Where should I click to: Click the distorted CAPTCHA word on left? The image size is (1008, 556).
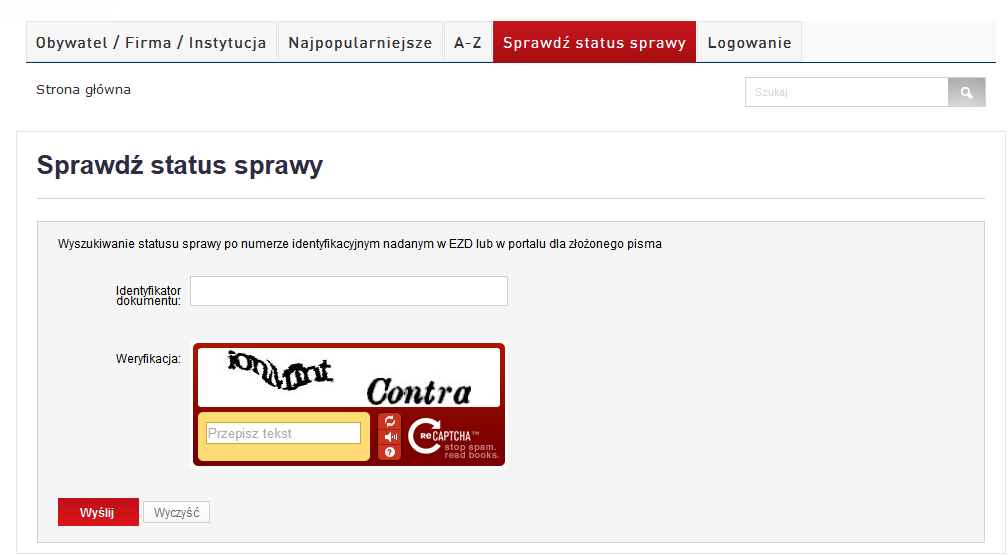tap(280, 371)
